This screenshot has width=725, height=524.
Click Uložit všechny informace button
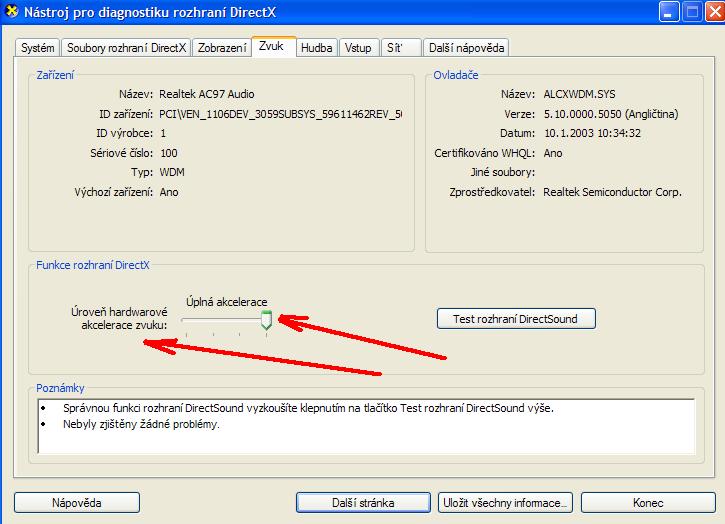(x=505, y=502)
